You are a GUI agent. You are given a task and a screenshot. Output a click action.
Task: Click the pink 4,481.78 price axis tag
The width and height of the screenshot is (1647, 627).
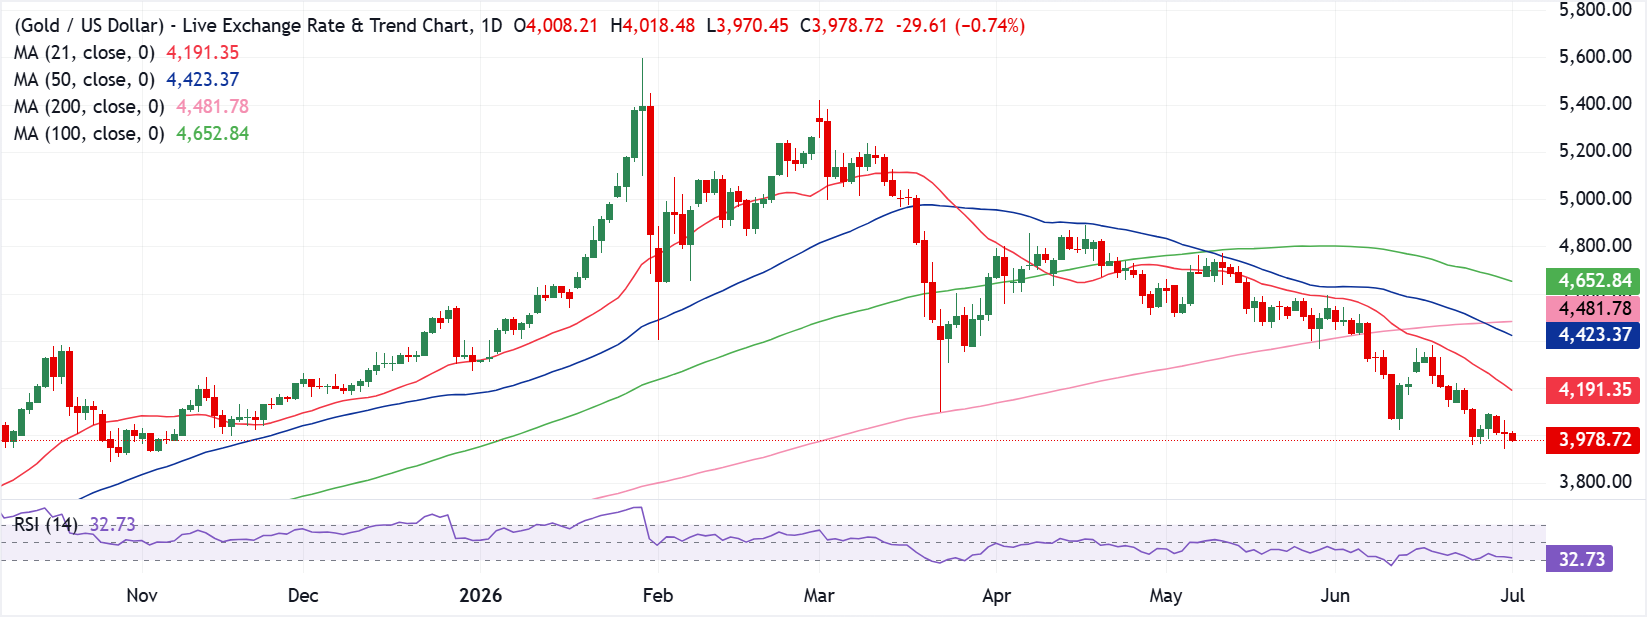click(x=1593, y=308)
